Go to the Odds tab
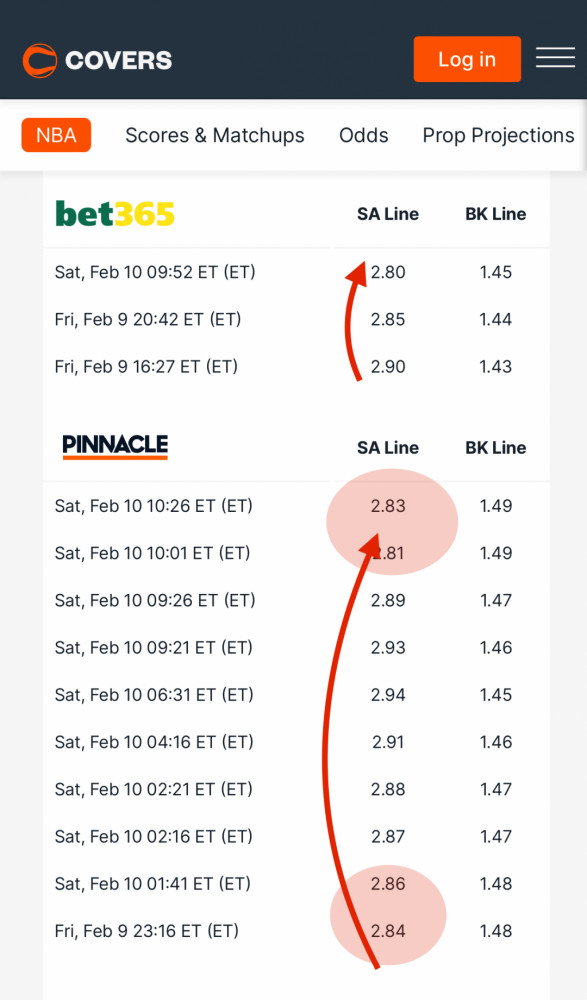Image resolution: width=587 pixels, height=1000 pixels. (364, 135)
